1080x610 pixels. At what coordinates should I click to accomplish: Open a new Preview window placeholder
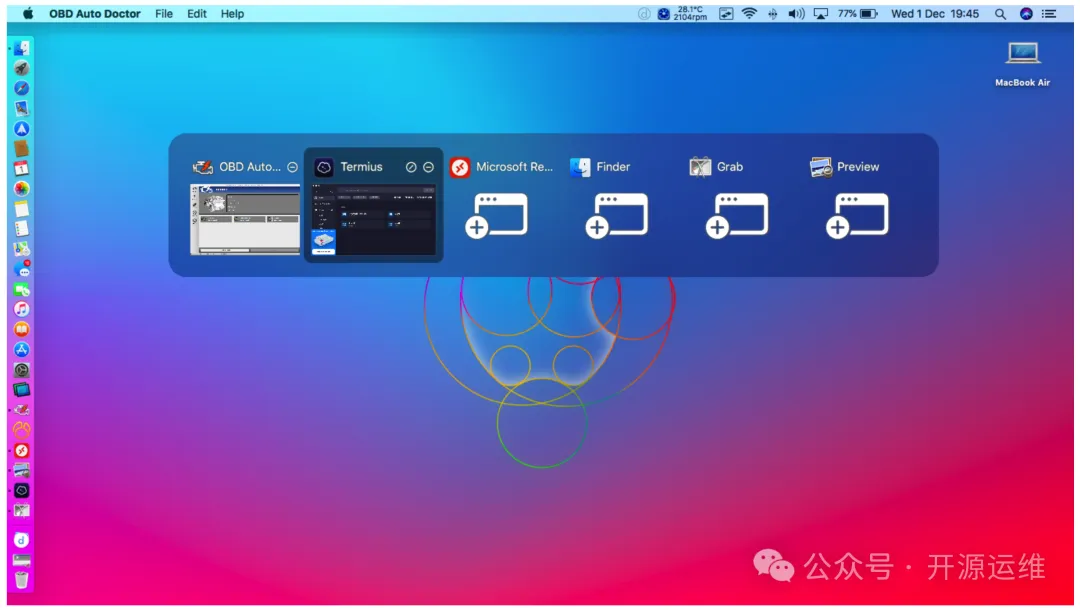[857, 216]
